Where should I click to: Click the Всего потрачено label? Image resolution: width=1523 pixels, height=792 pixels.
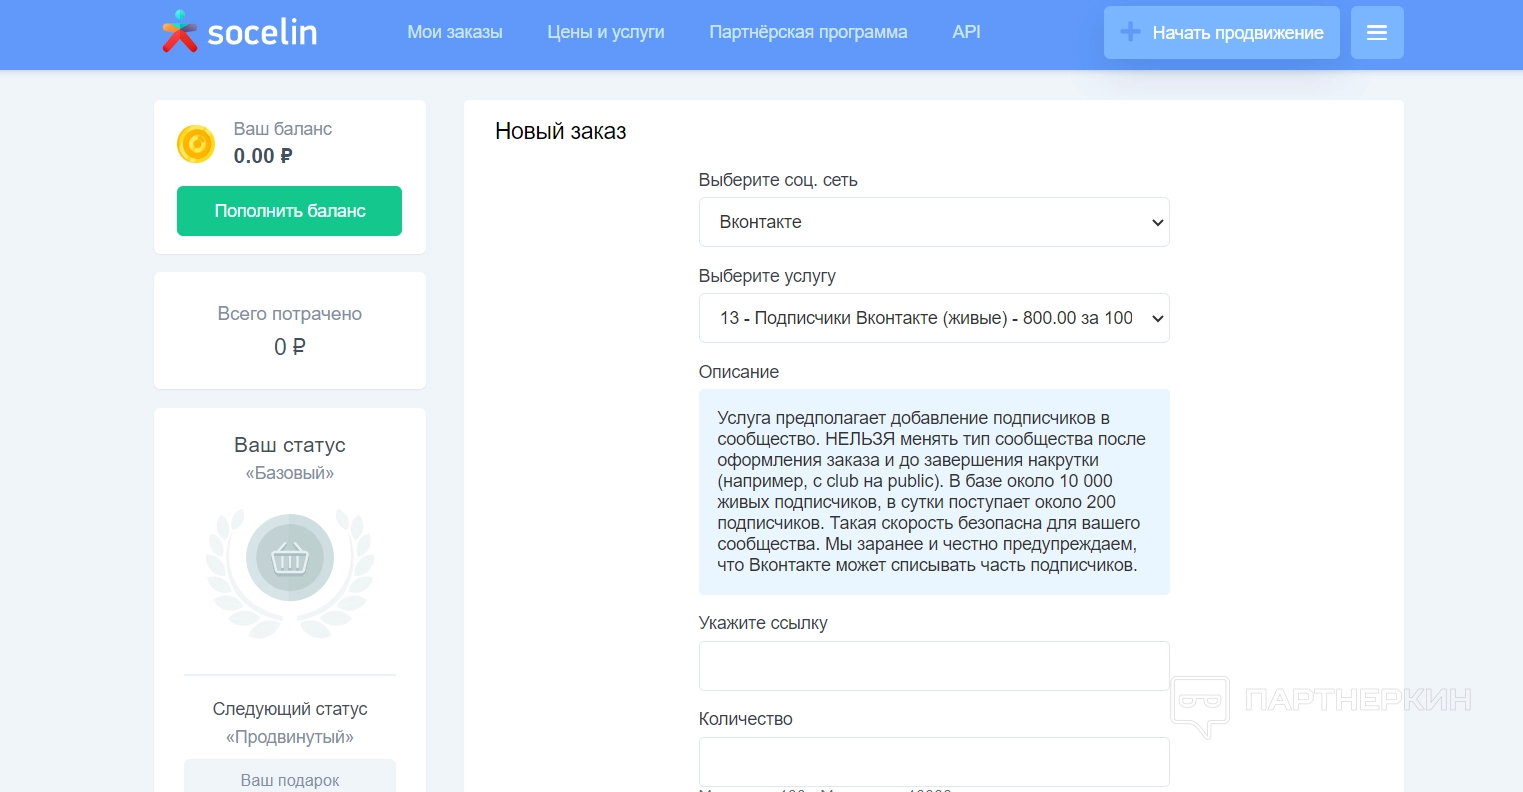(x=290, y=314)
